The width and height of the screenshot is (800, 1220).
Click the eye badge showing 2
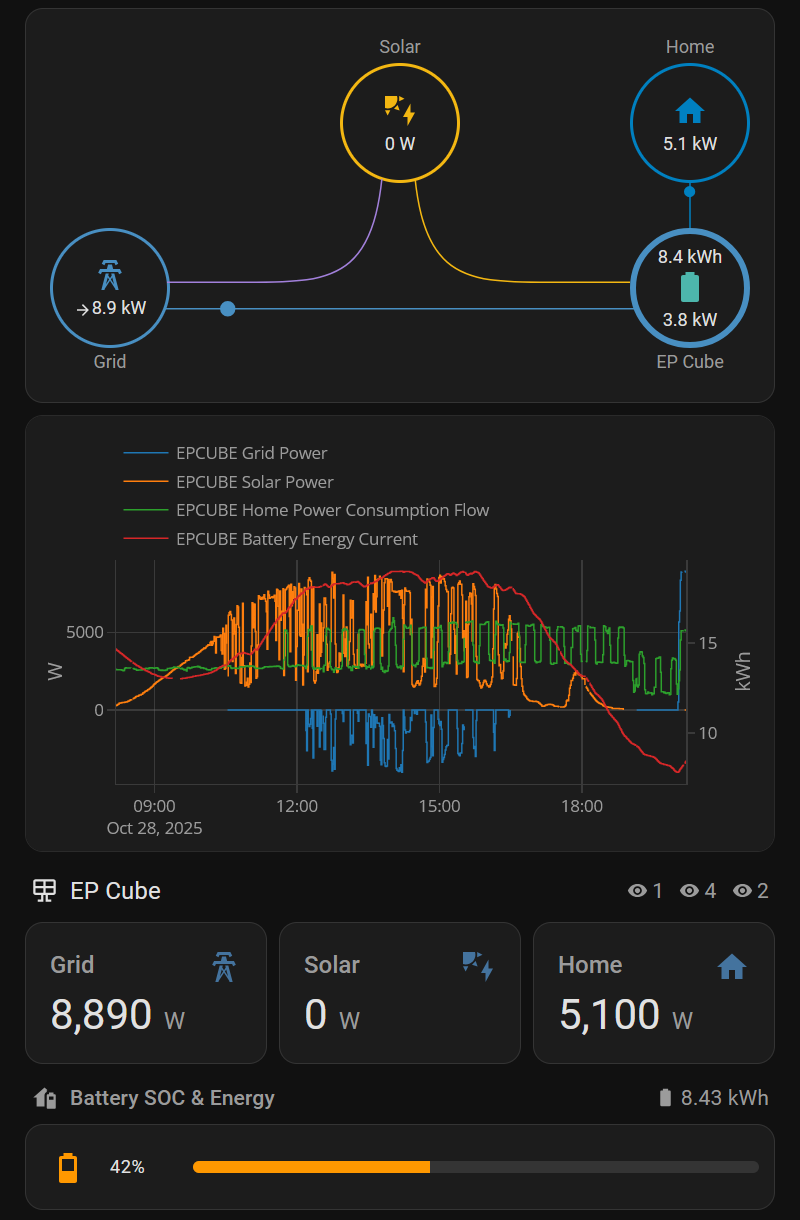point(751,891)
